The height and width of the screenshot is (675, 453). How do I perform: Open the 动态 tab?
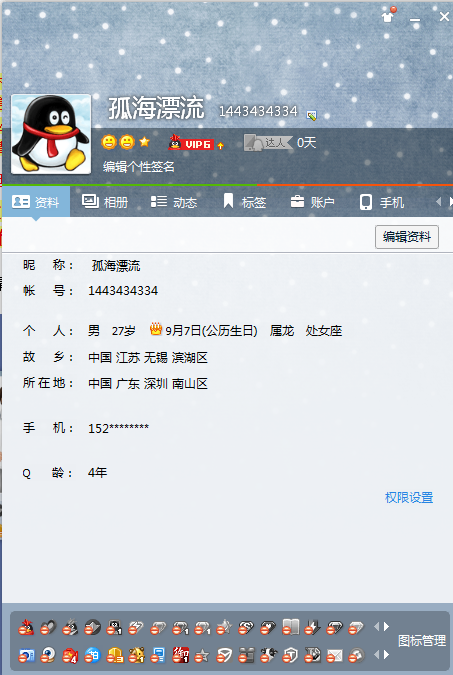(174, 201)
